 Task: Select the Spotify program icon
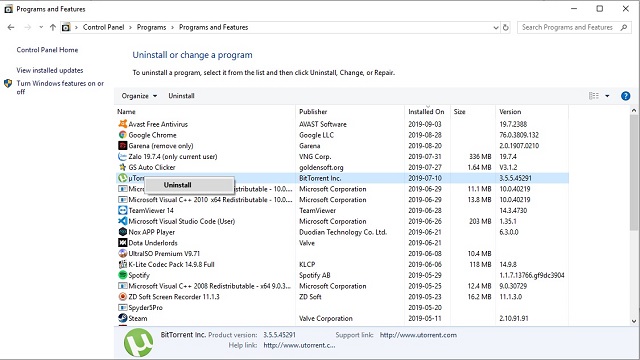122,275
